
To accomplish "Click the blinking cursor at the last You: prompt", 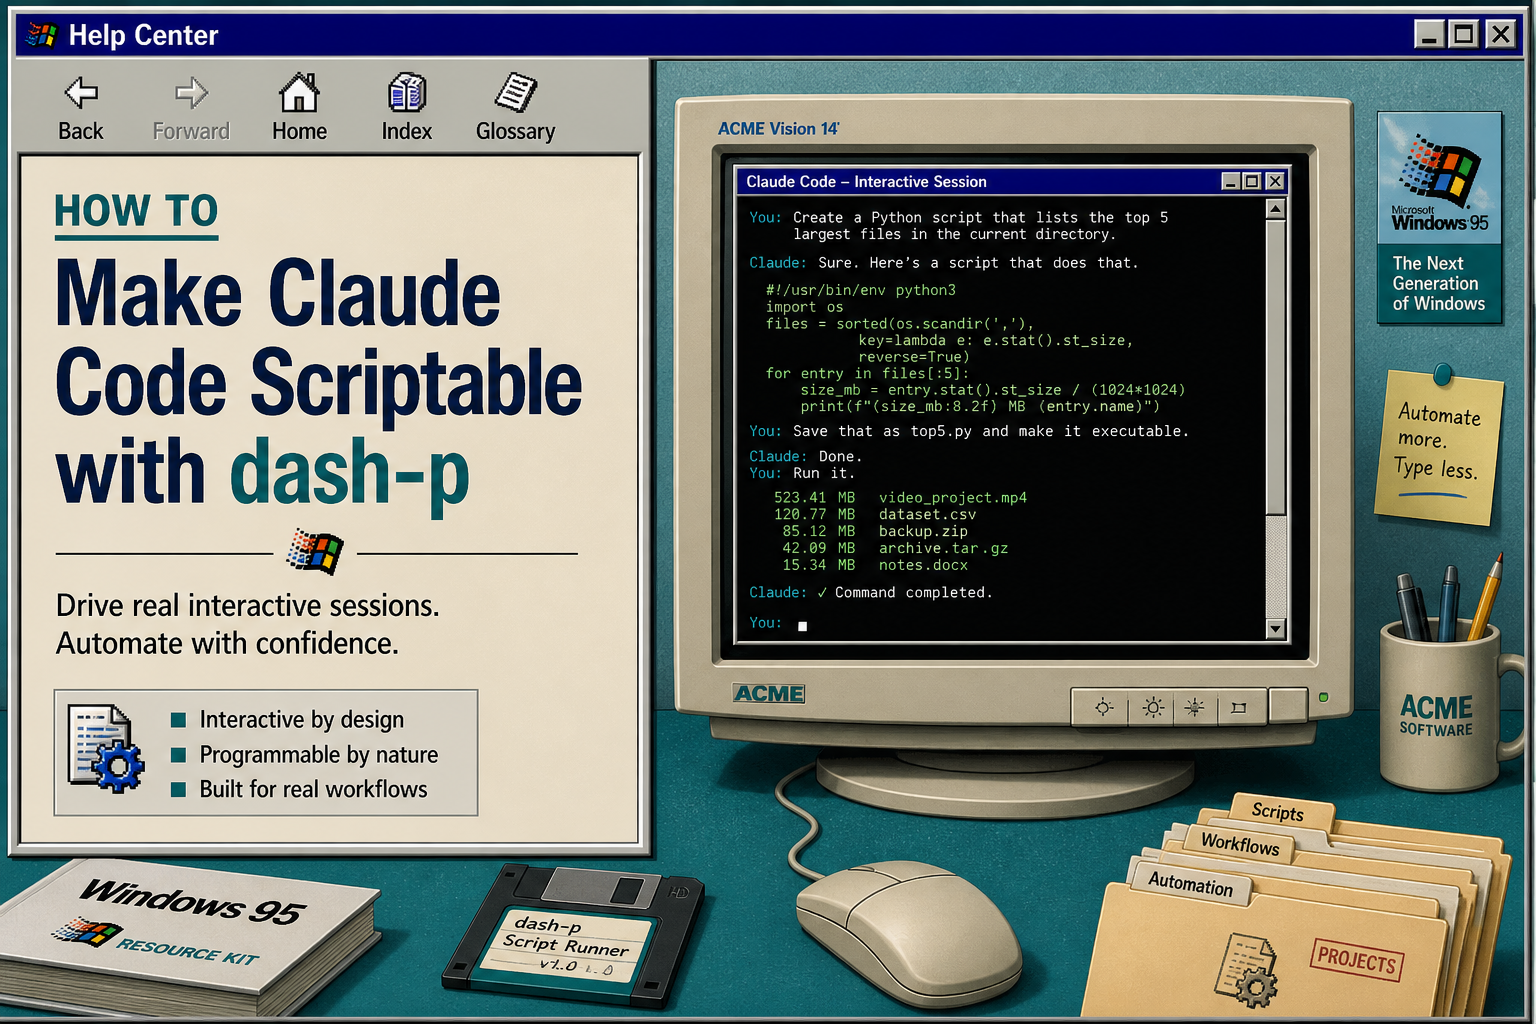I will pos(802,626).
